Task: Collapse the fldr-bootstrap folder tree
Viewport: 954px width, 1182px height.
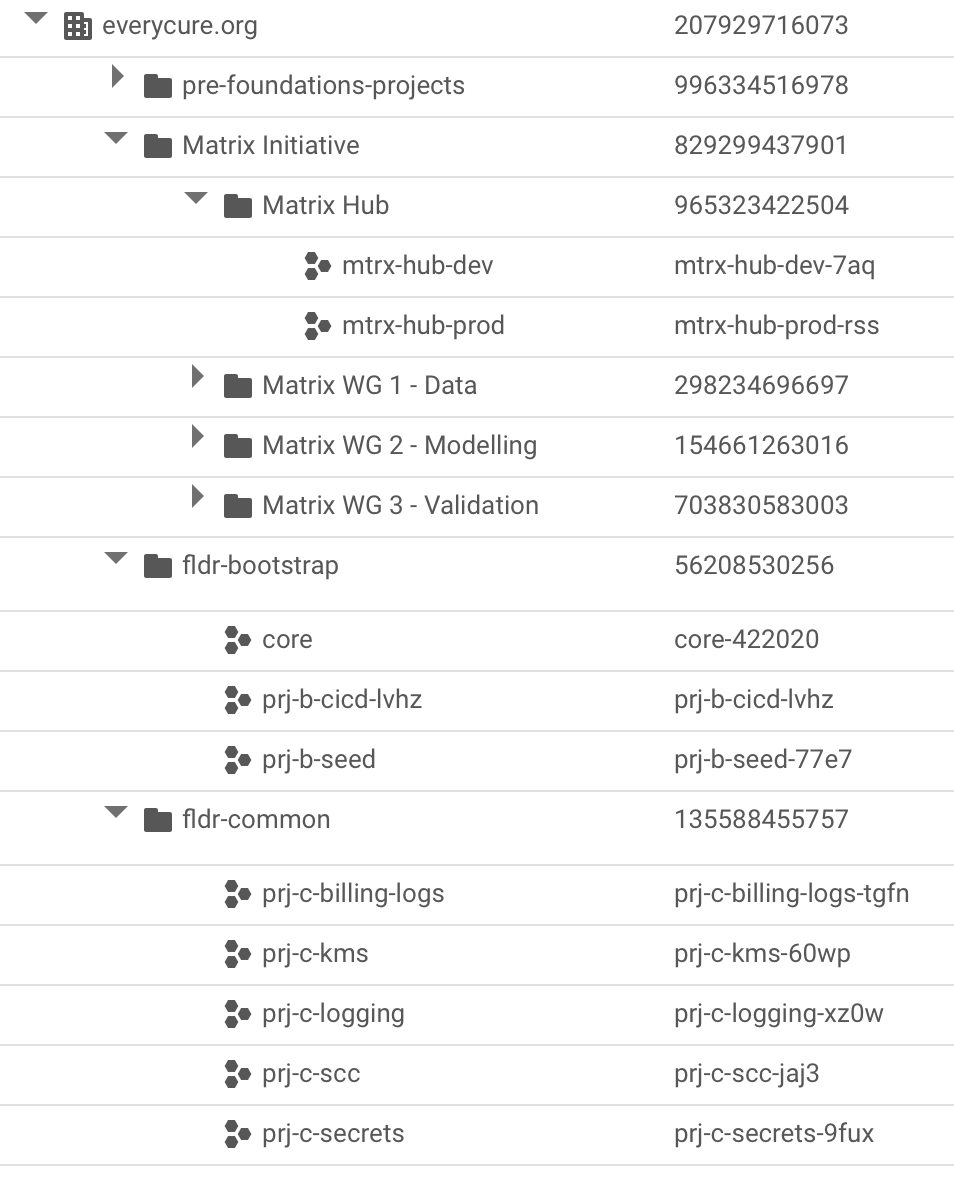Action: pyautogui.click(x=116, y=559)
